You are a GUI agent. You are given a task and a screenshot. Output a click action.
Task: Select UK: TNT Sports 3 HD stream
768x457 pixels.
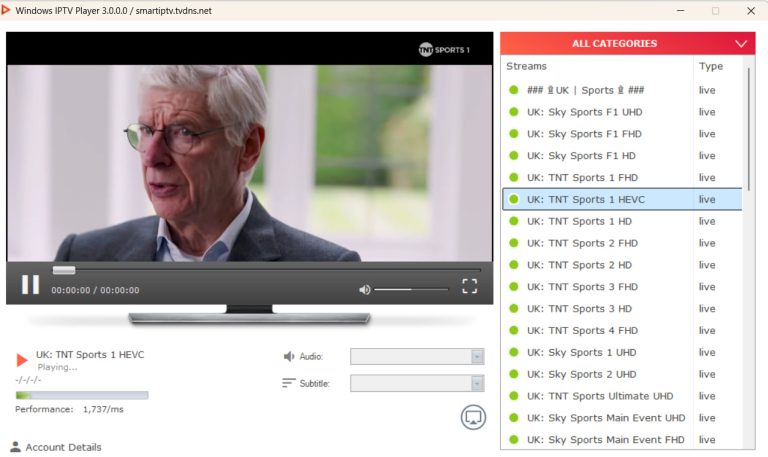[622, 309]
